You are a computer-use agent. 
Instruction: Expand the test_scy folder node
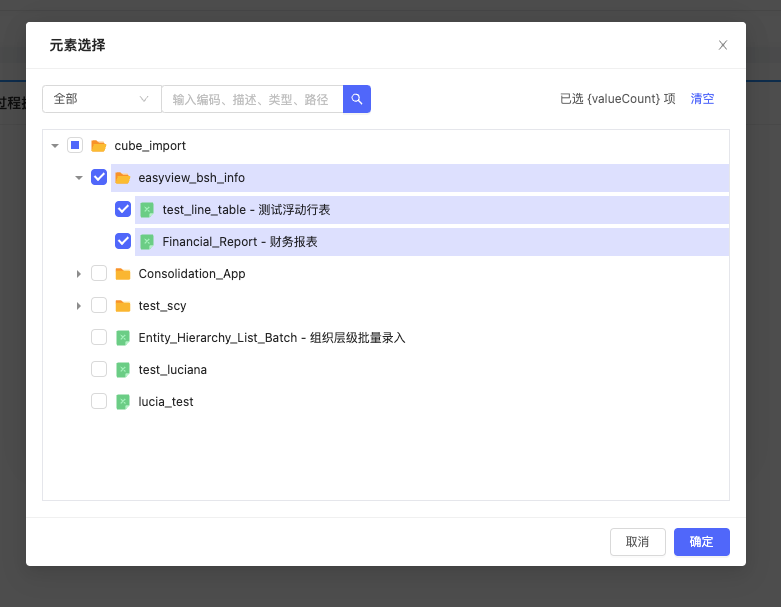[x=79, y=306]
